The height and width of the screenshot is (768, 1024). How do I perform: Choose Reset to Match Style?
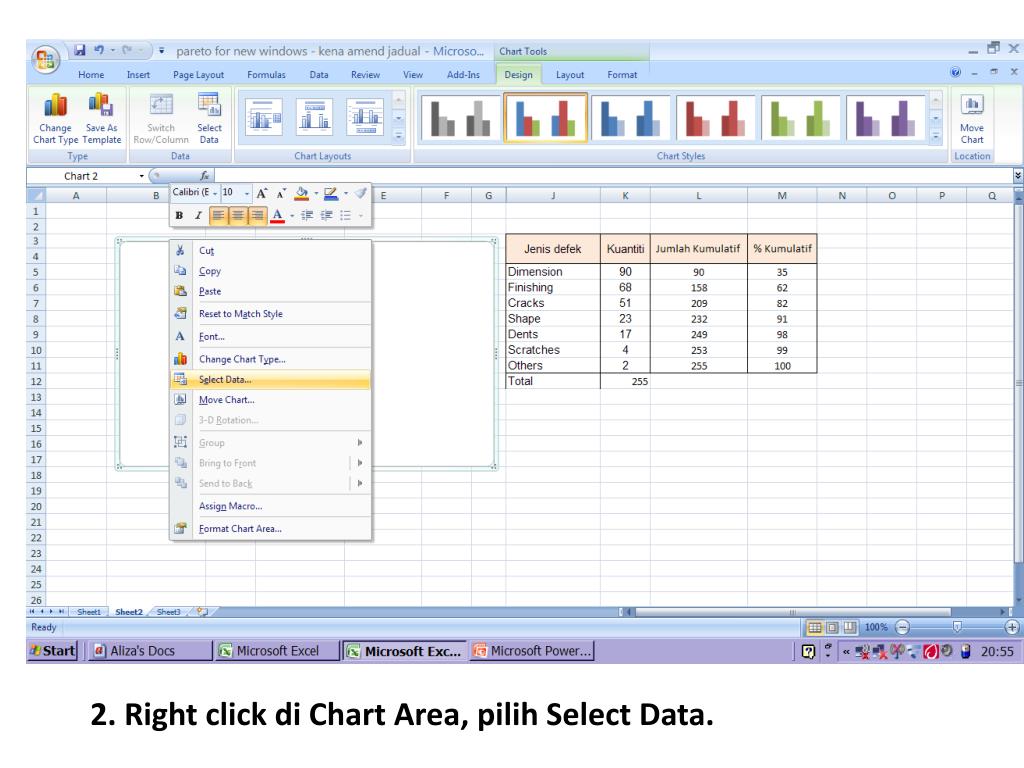pos(270,313)
